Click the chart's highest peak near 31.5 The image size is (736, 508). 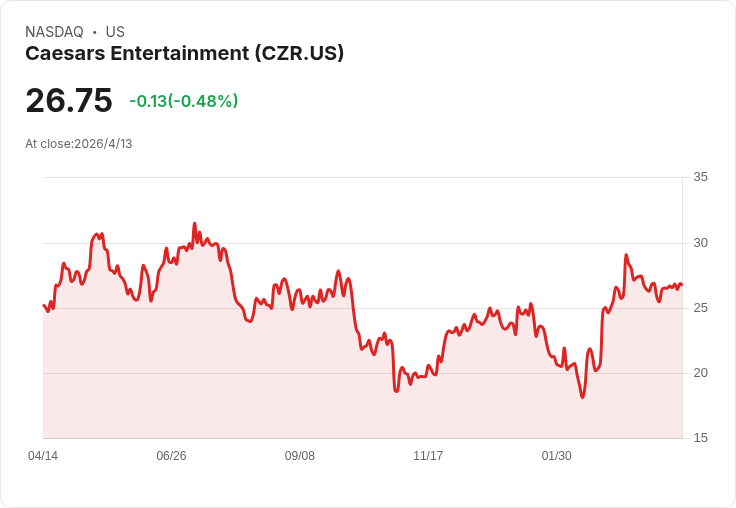pos(194,223)
